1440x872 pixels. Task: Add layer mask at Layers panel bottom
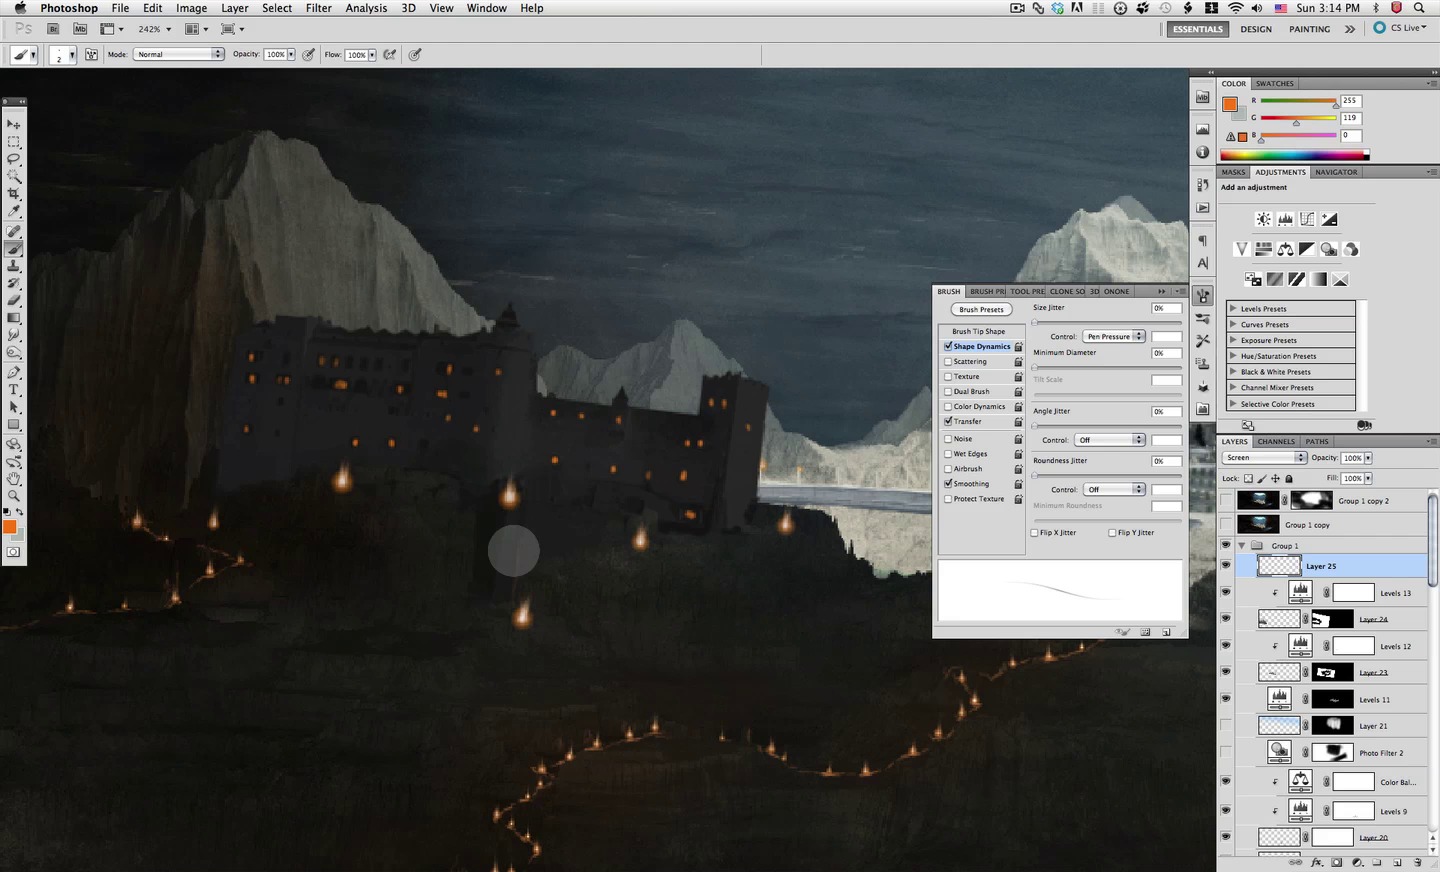(1337, 862)
